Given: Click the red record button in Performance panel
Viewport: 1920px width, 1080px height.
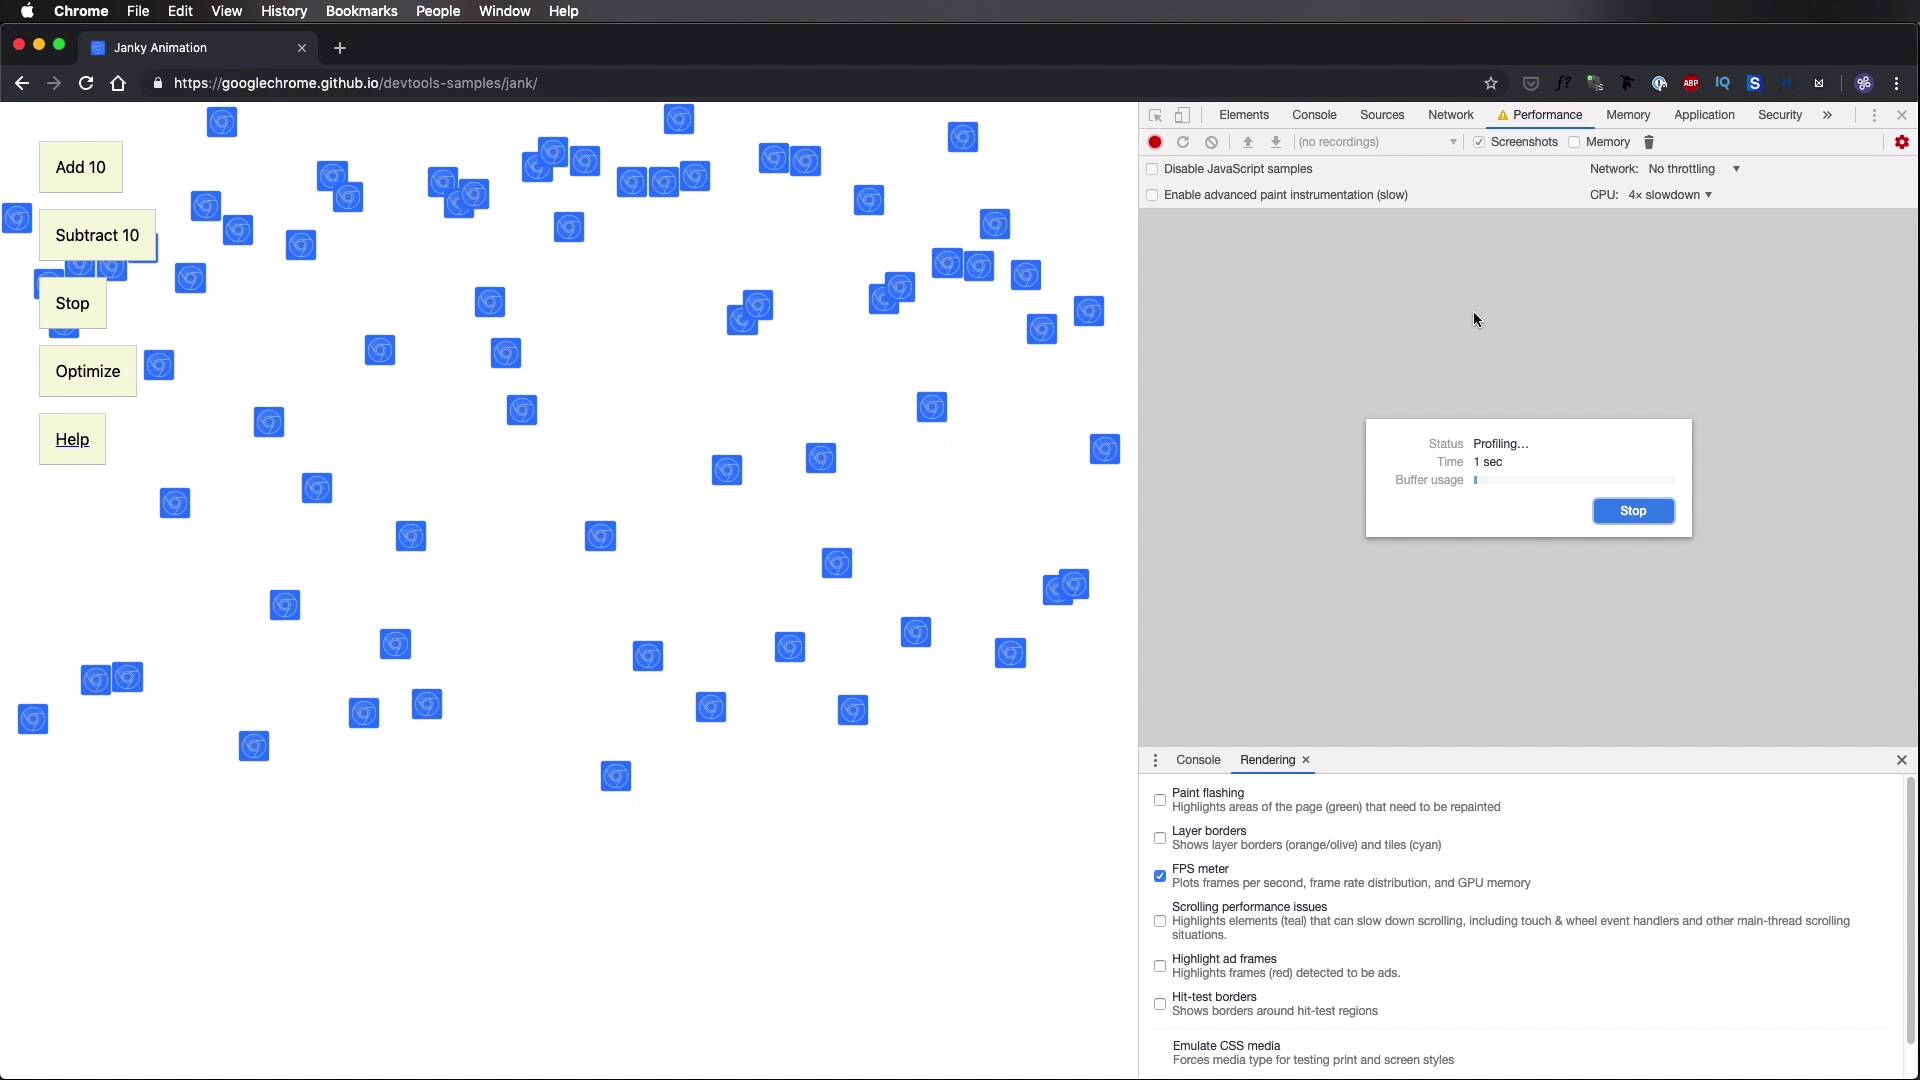Looking at the screenshot, I should pyautogui.click(x=1155, y=142).
